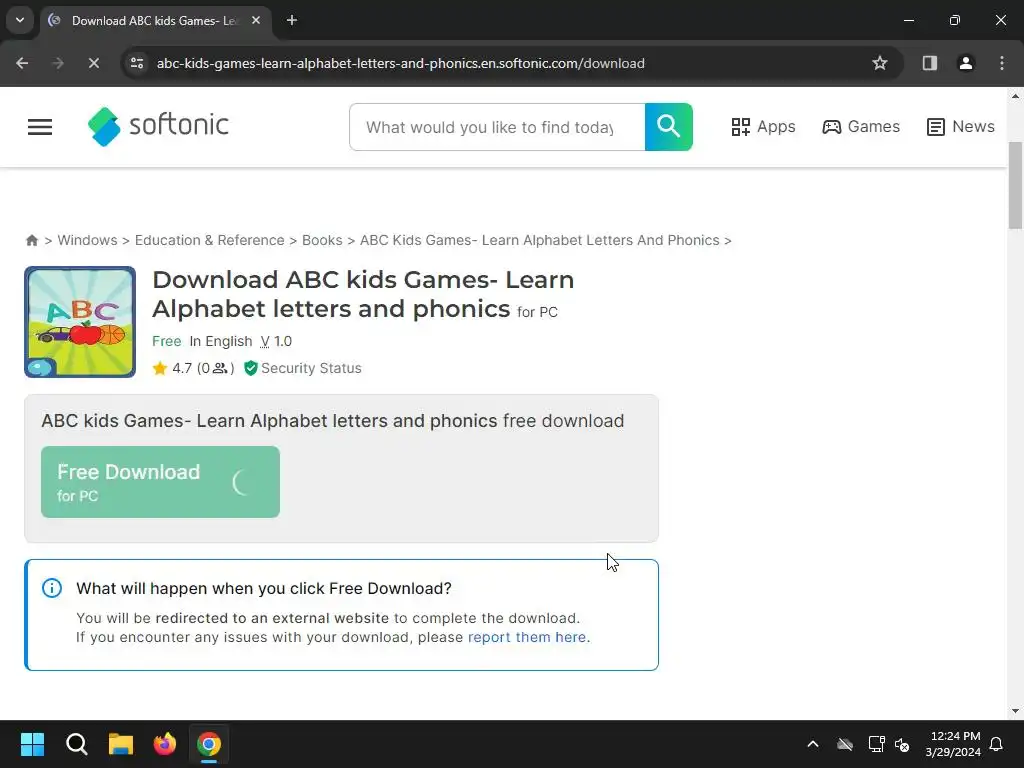Click the network display tray icon
Viewport: 1024px width, 768px height.
876,744
